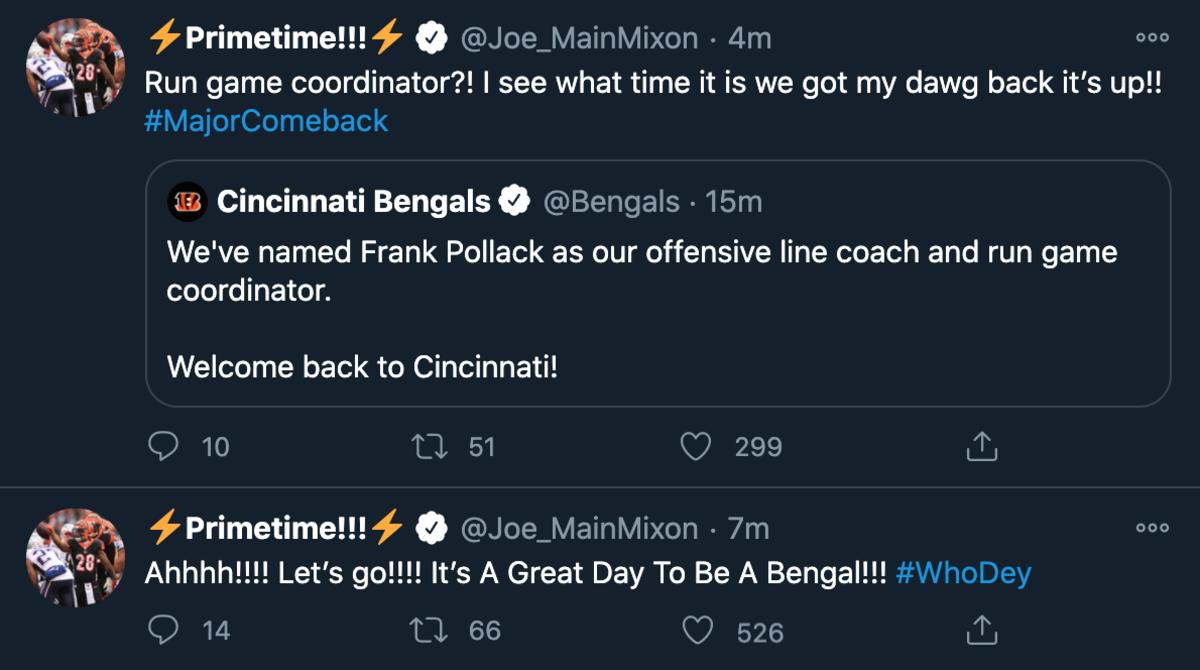Click the verified badge next to Cincinnati Bengals
The image size is (1200, 670).
tap(515, 200)
